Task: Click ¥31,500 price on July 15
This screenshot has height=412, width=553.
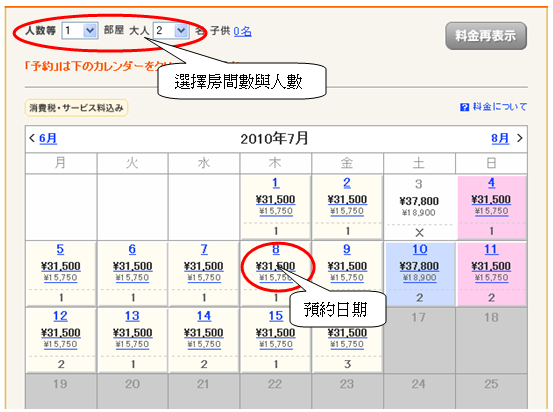Action: pos(276,333)
